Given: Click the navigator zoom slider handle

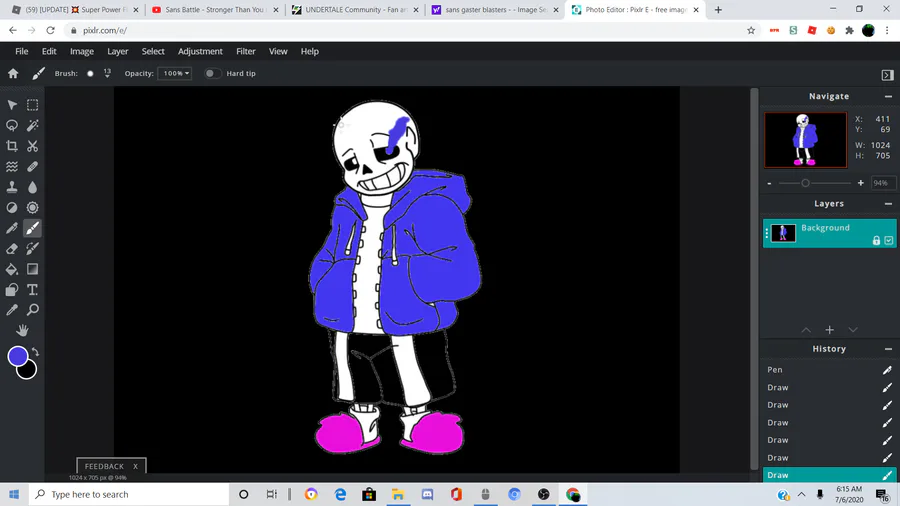Looking at the screenshot, I should pyautogui.click(x=805, y=183).
